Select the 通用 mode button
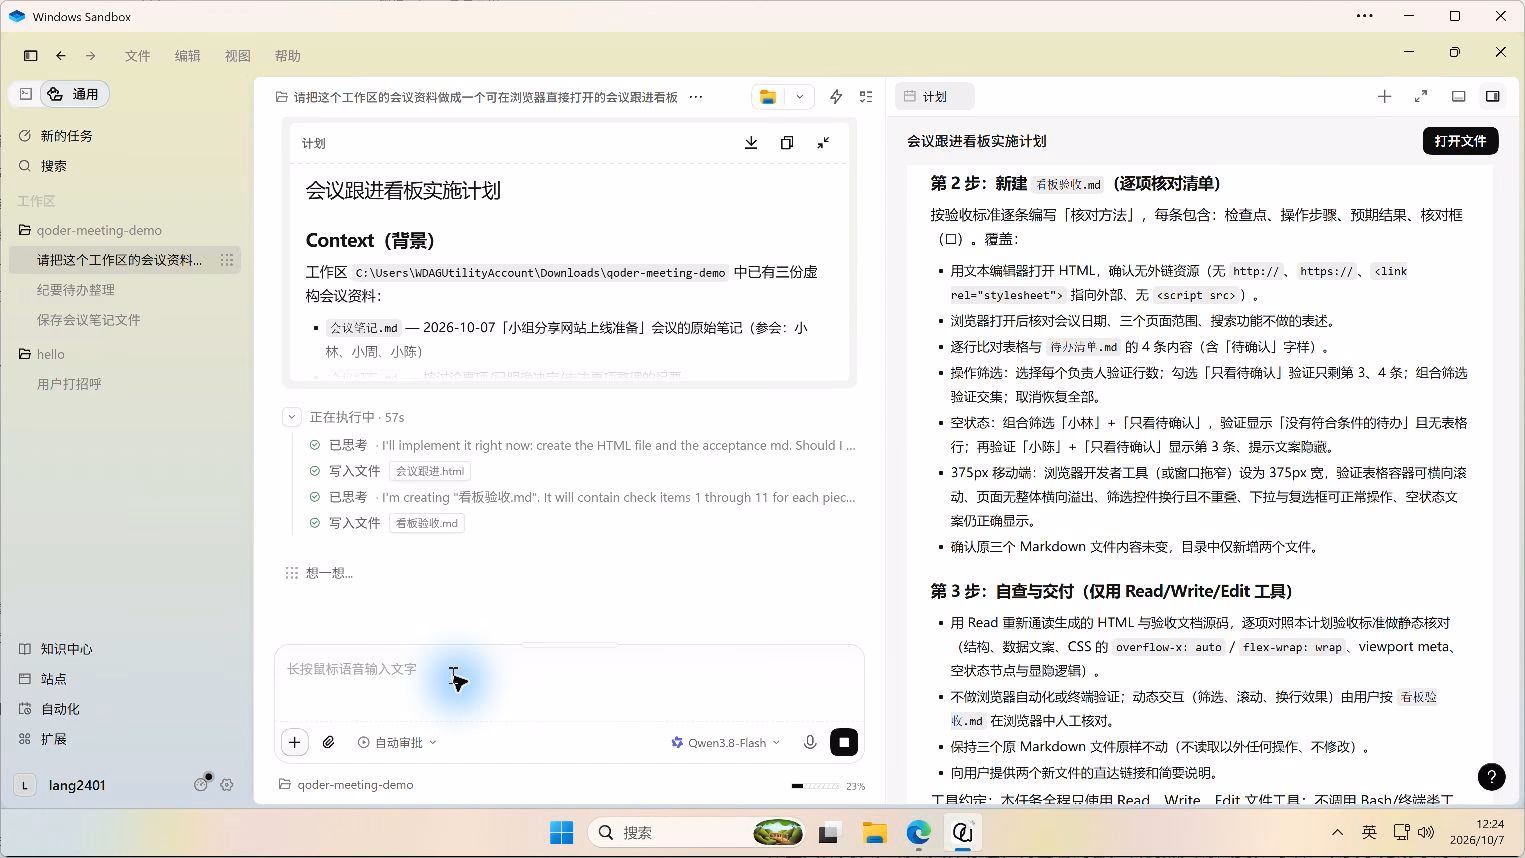 [74, 94]
